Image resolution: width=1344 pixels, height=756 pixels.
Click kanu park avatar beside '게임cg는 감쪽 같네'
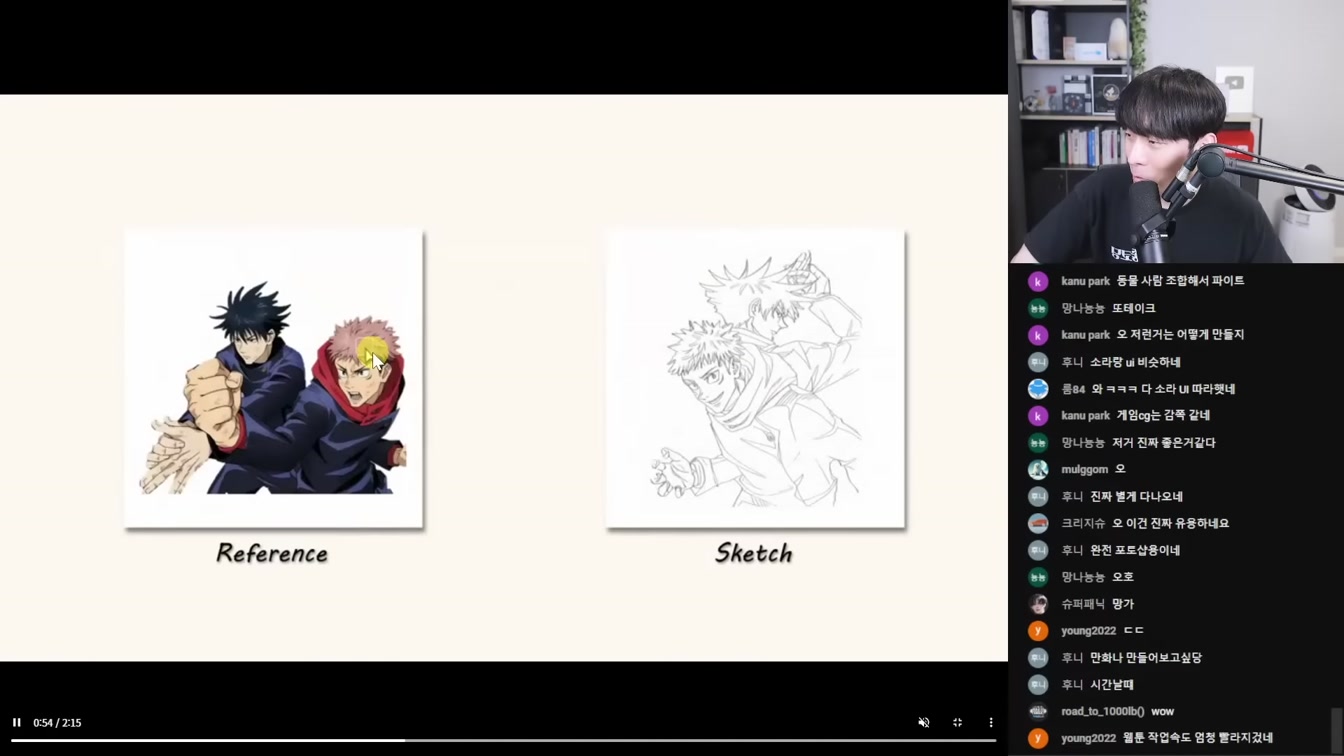tap(1038, 416)
